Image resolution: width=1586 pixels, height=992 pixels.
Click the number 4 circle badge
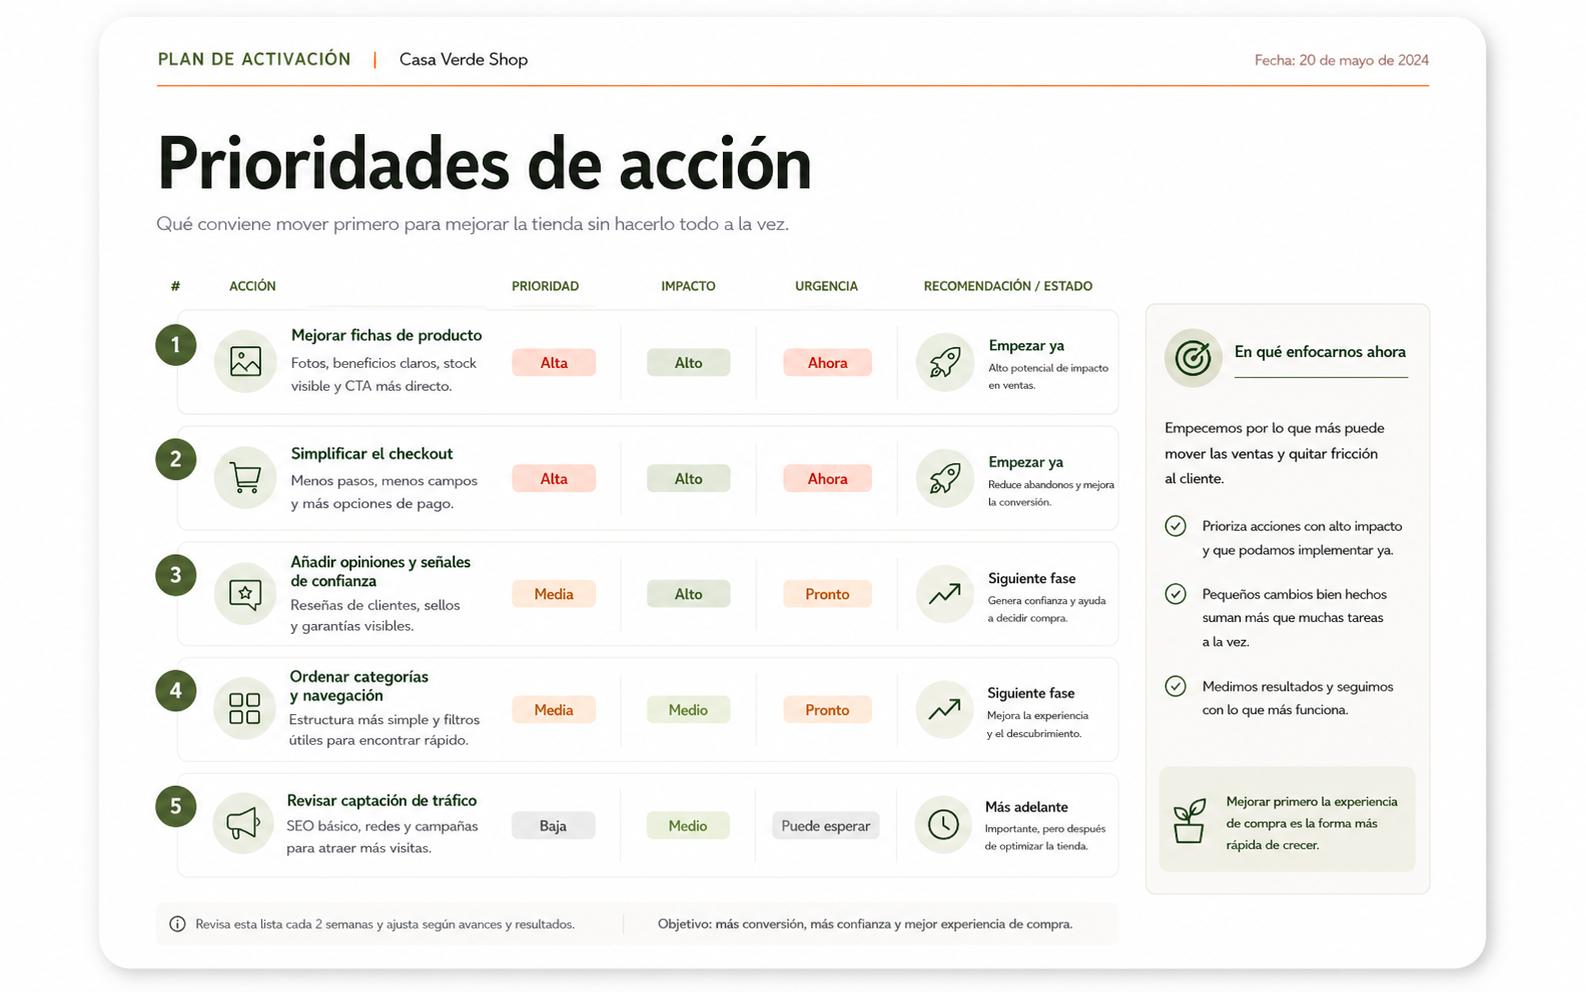(x=176, y=690)
